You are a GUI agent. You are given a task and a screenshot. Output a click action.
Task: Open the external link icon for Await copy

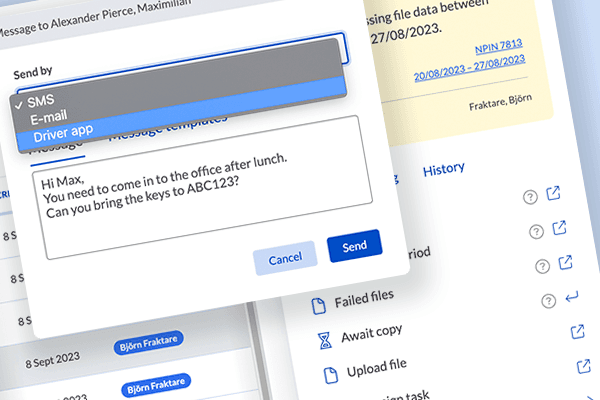[x=577, y=332]
